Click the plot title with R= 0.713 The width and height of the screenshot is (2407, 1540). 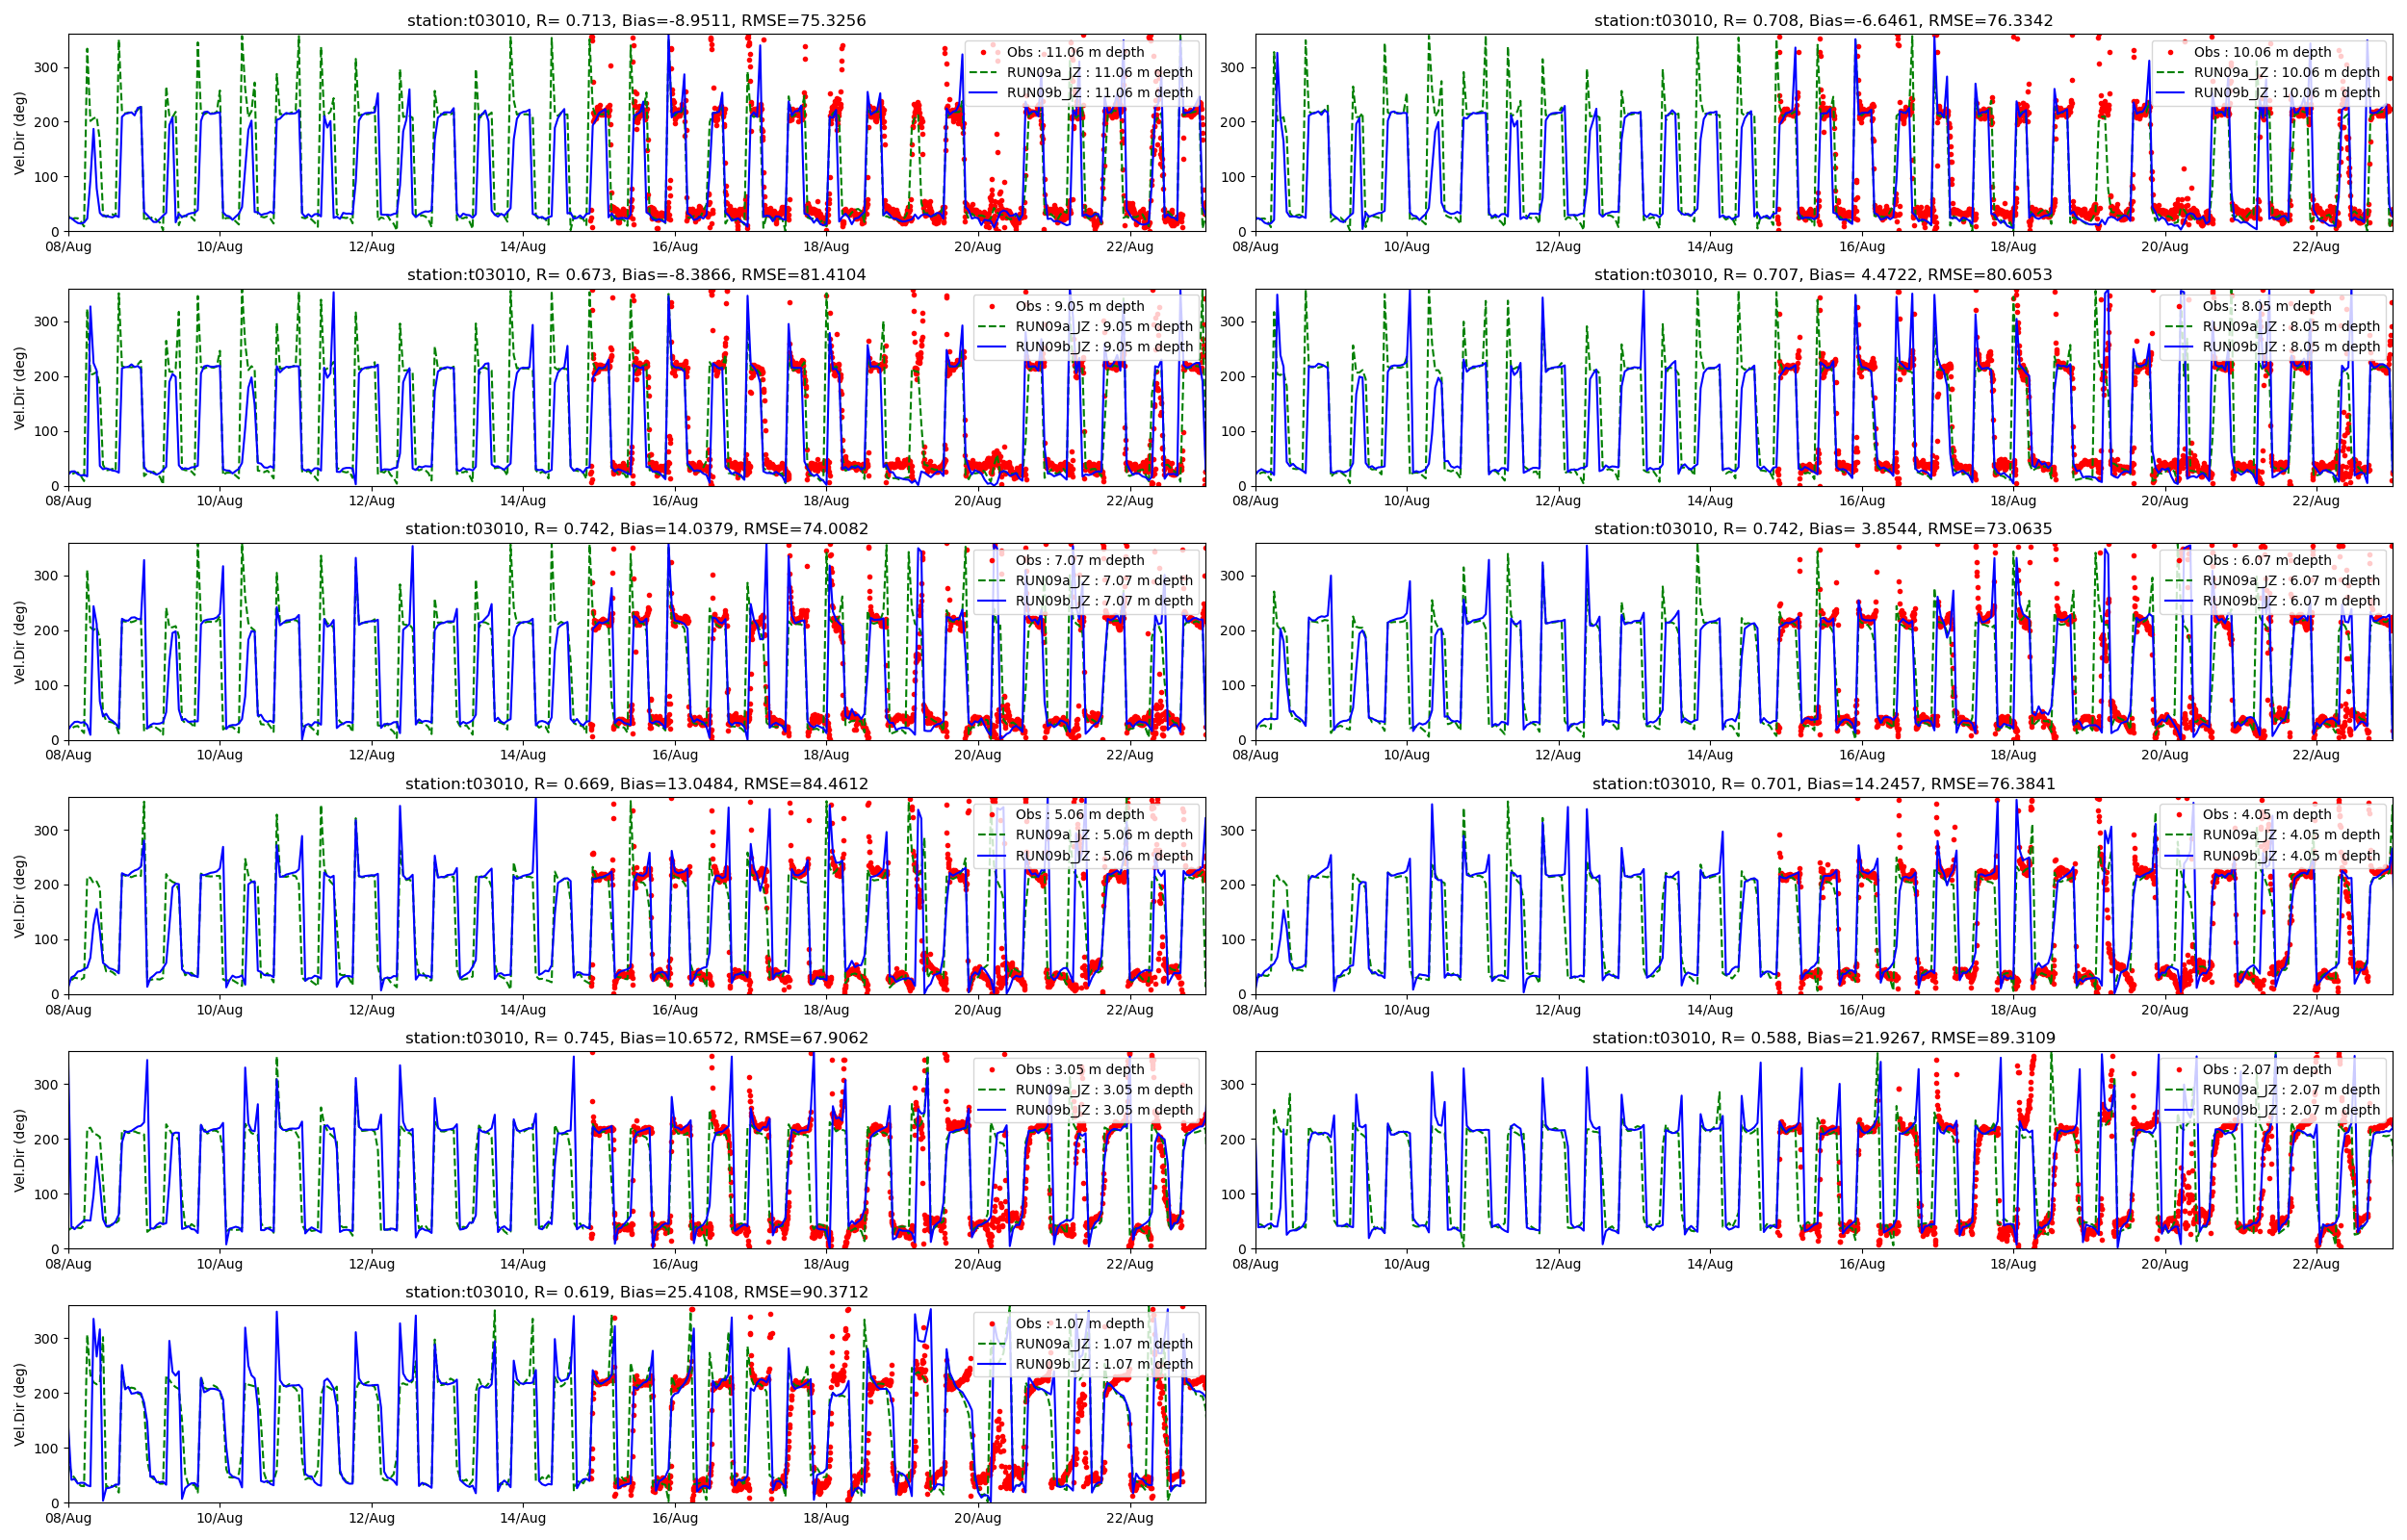click(636, 20)
